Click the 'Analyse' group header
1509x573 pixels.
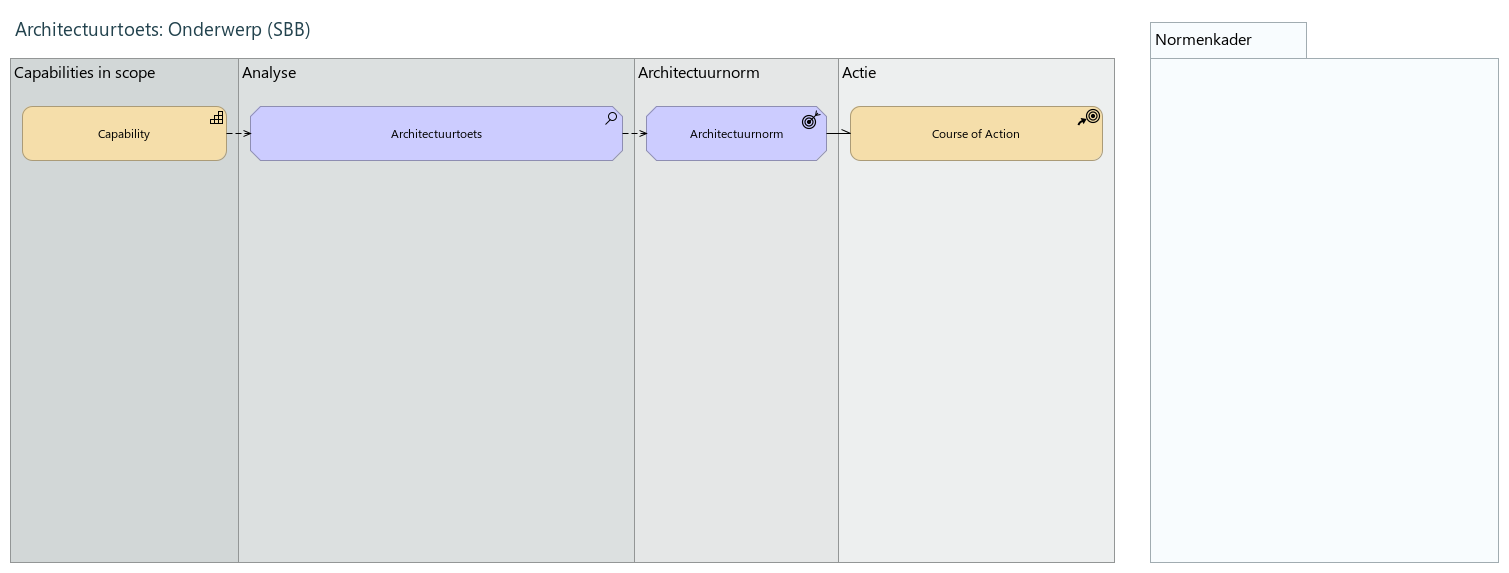click(269, 73)
